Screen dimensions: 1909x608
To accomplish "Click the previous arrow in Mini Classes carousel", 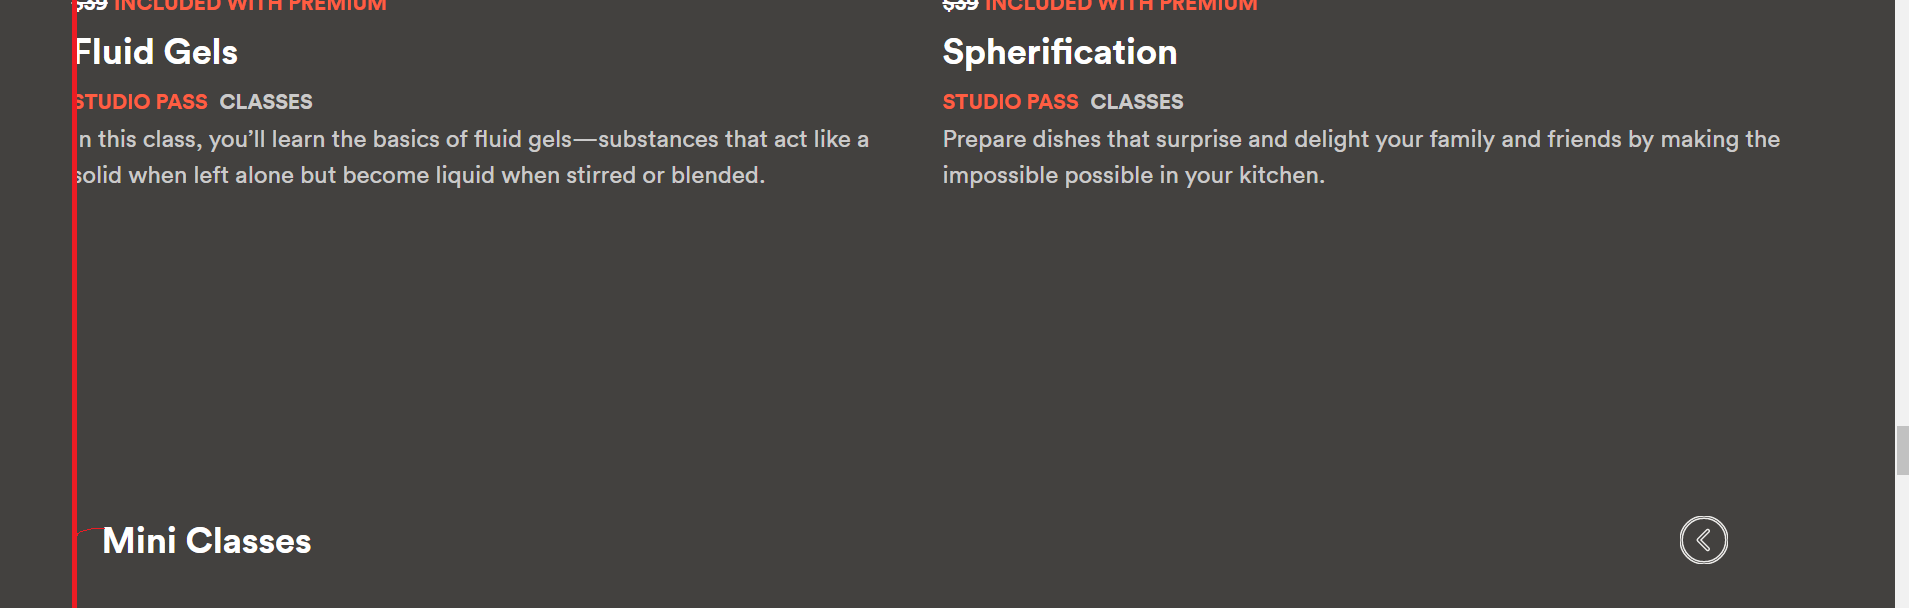I will click(x=1703, y=540).
